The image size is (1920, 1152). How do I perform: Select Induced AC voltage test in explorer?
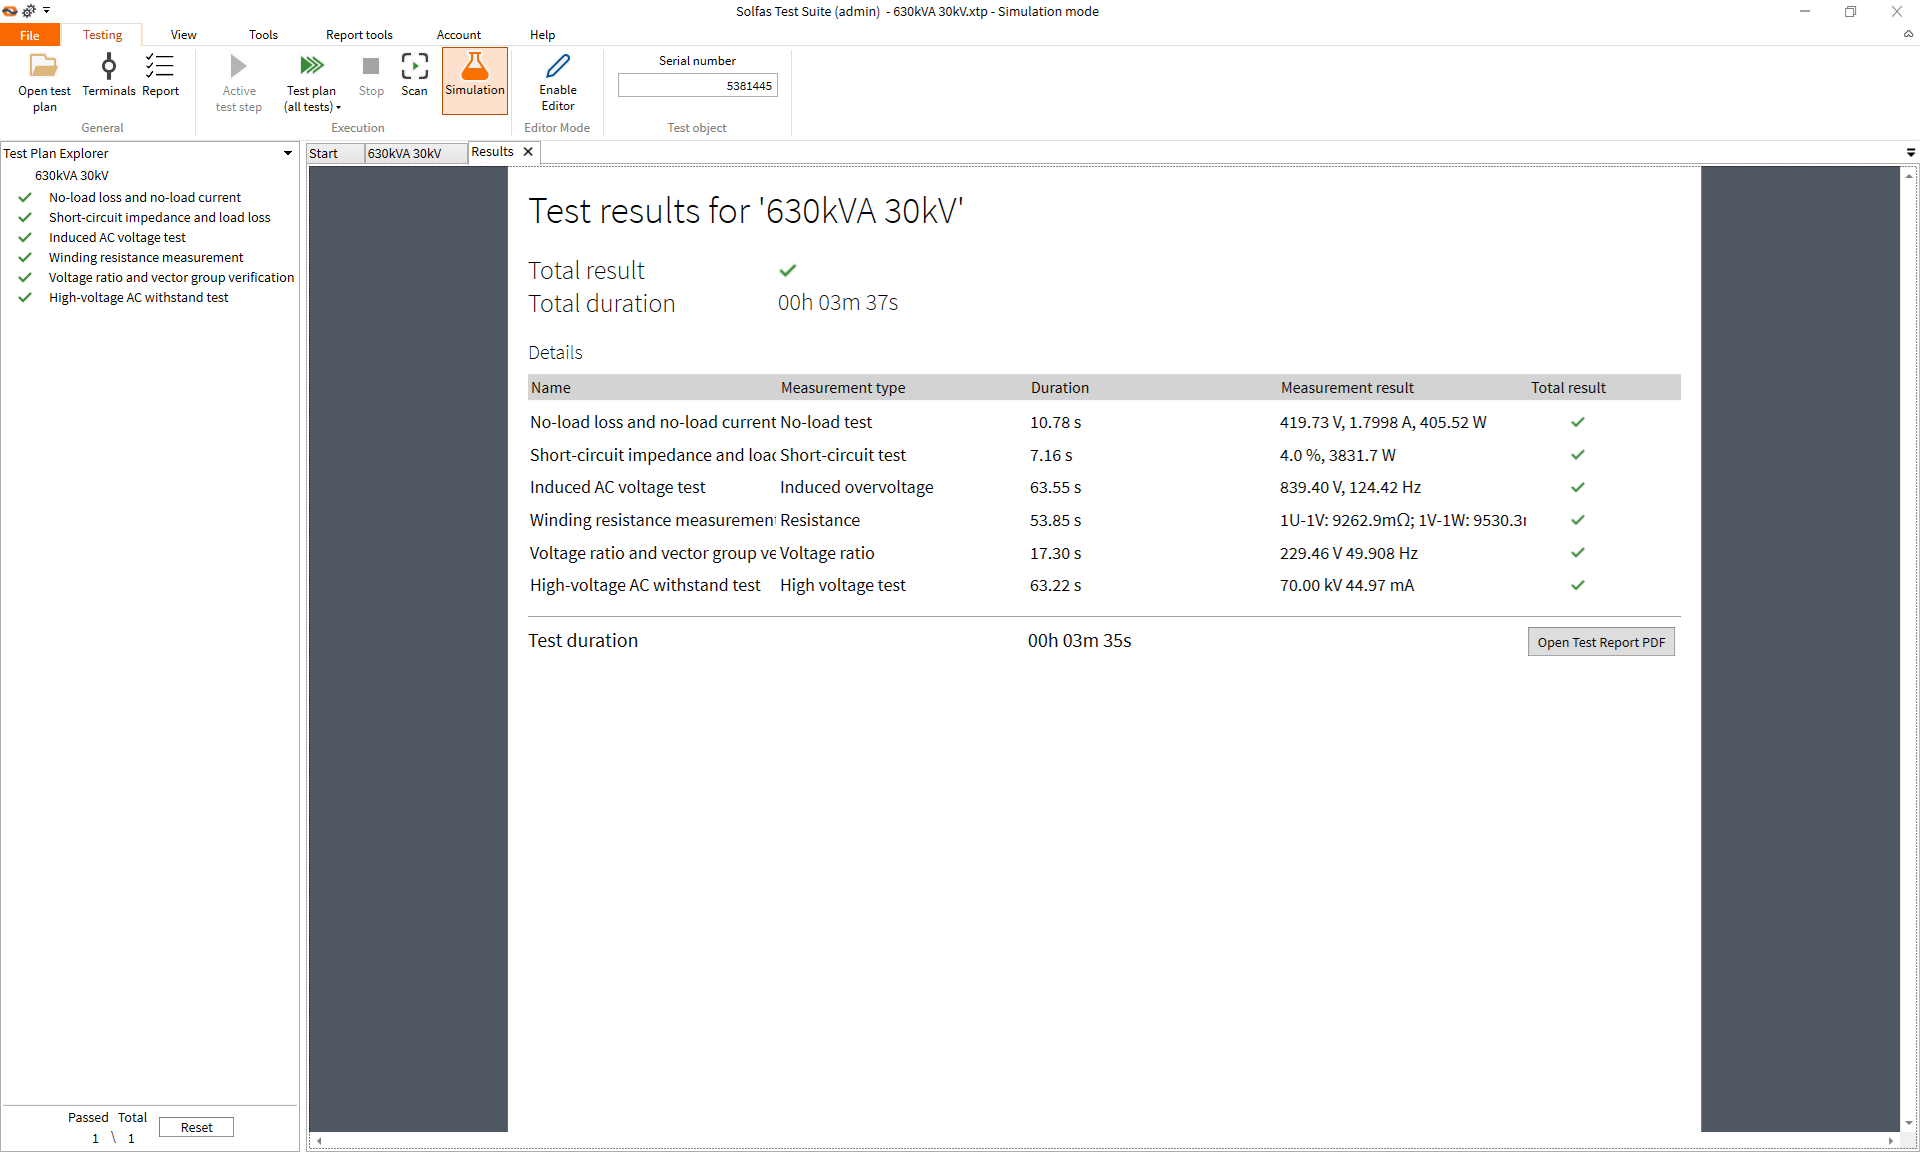tap(117, 238)
